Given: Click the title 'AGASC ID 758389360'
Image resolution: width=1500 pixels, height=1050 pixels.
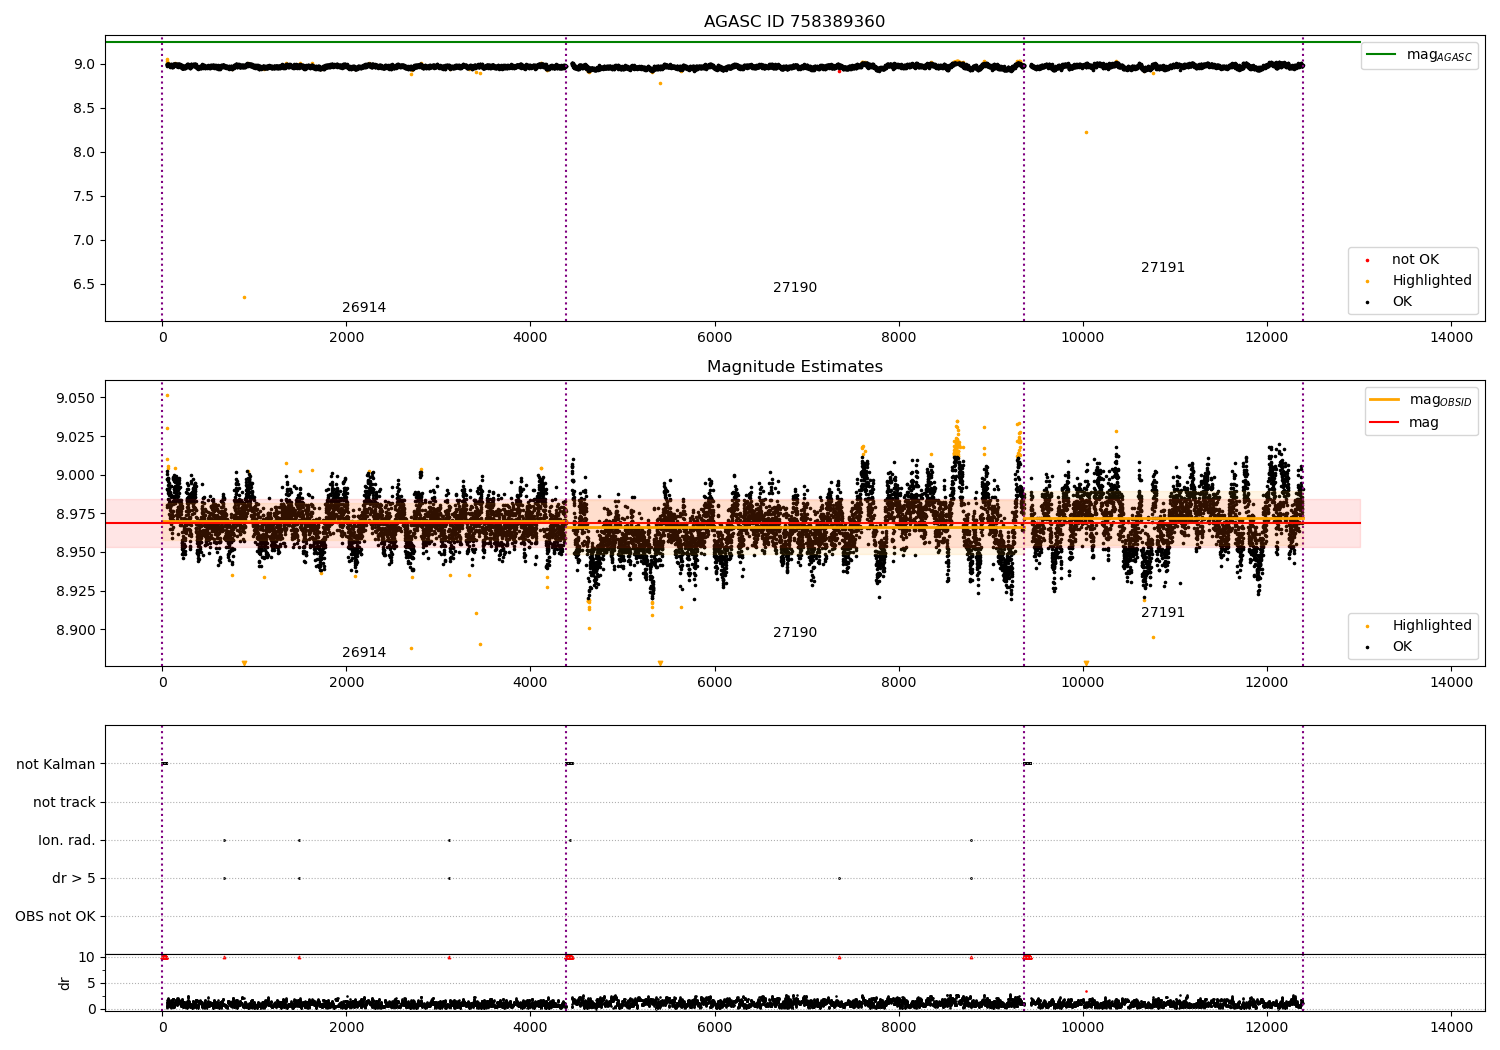Looking at the screenshot, I should [794, 22].
